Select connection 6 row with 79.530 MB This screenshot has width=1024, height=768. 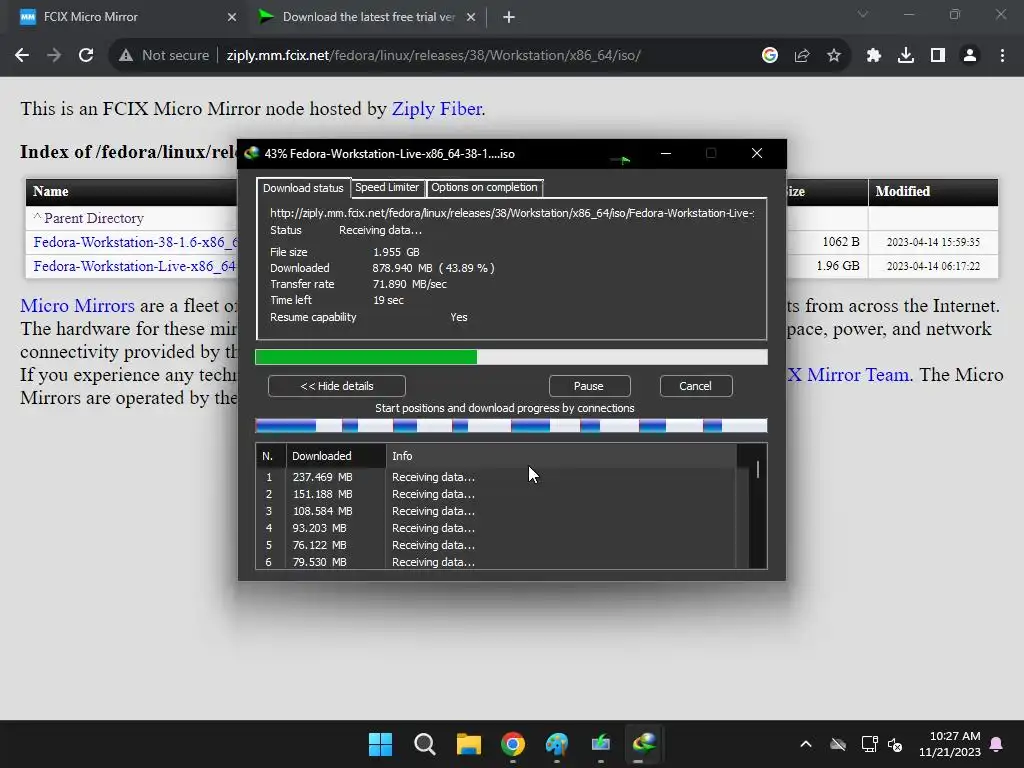496,562
